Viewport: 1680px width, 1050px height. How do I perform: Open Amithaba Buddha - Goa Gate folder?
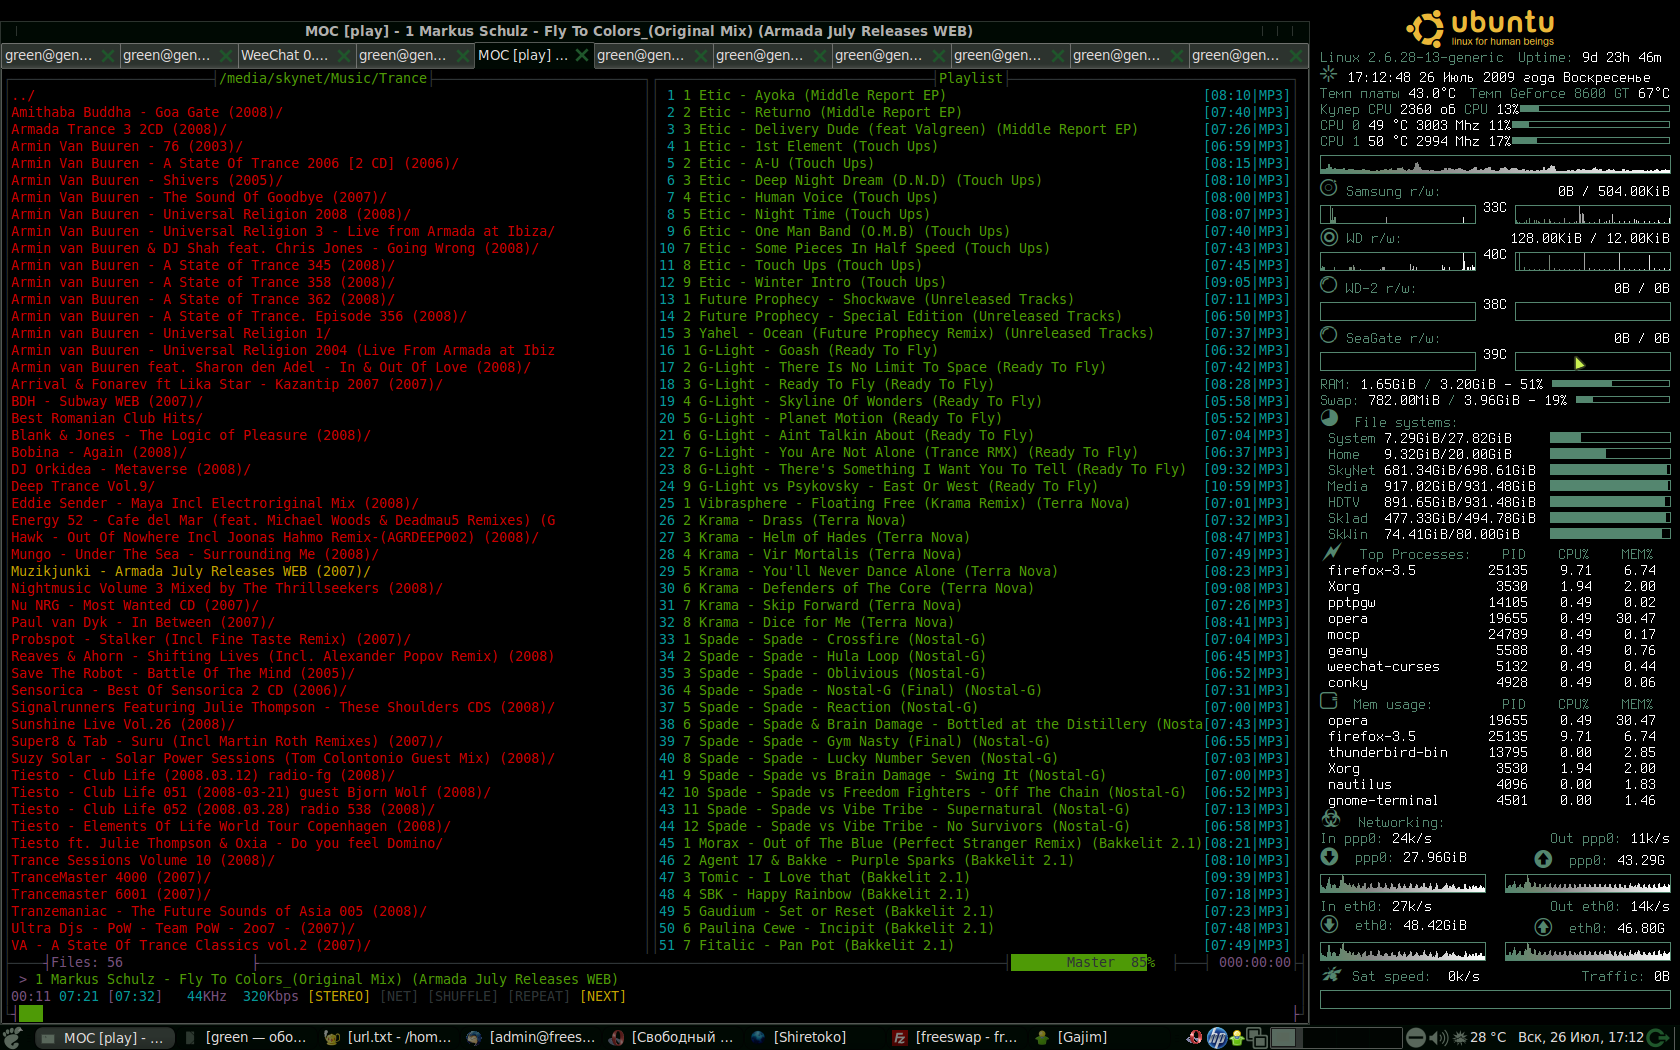coord(147,112)
